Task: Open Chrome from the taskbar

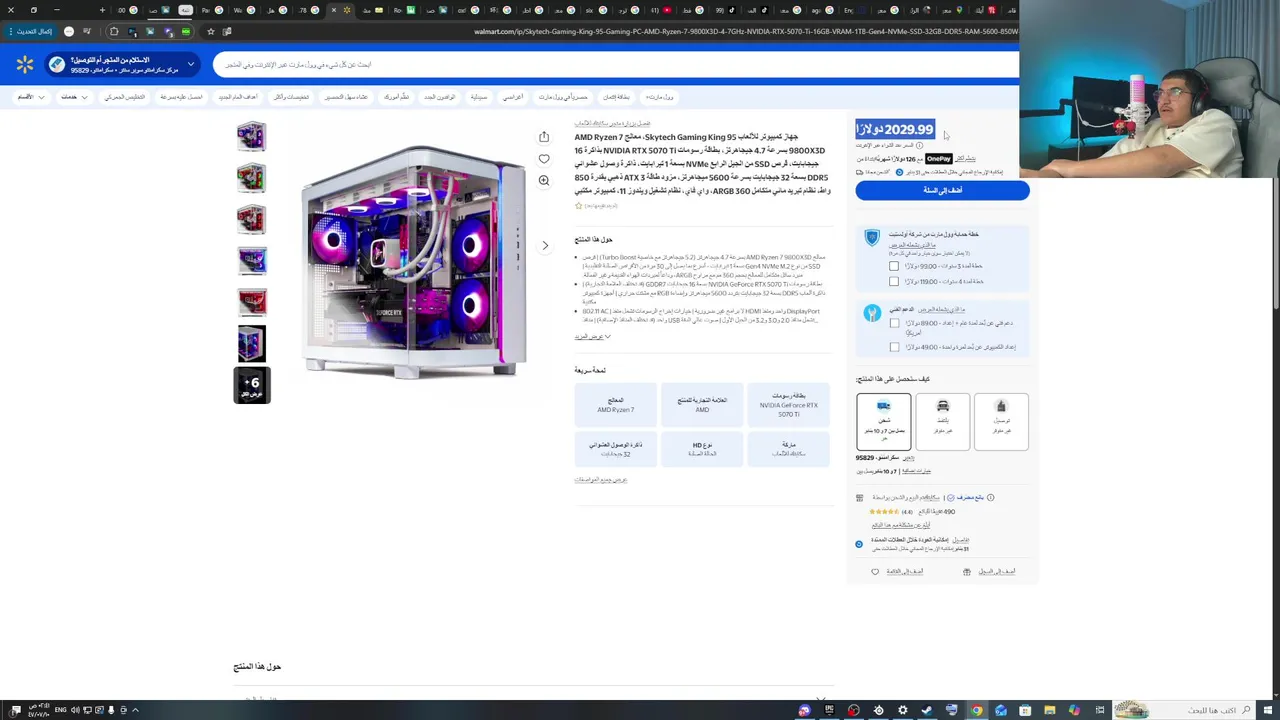Action: click(976, 710)
